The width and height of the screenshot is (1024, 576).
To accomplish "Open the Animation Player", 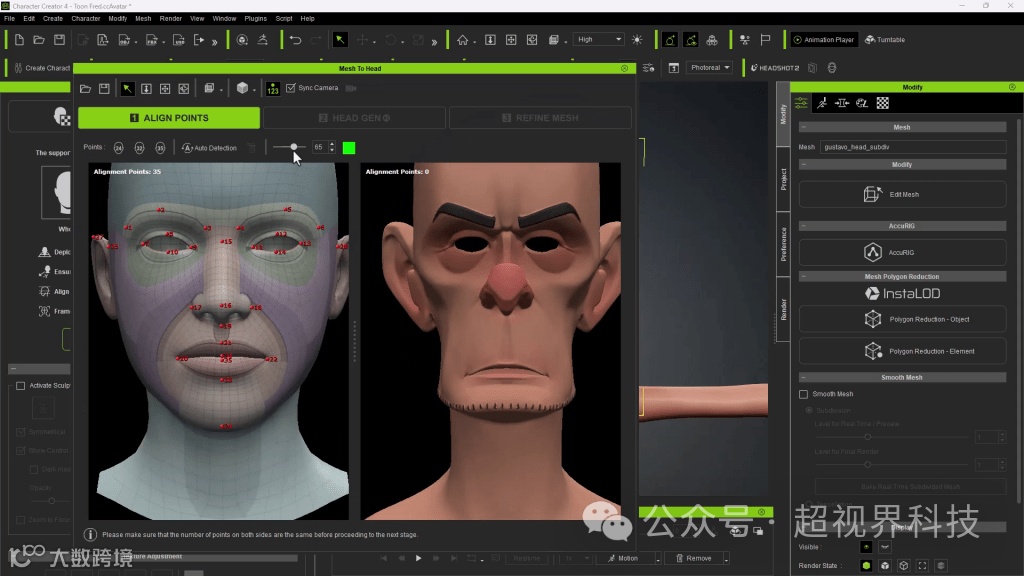I will [824, 40].
